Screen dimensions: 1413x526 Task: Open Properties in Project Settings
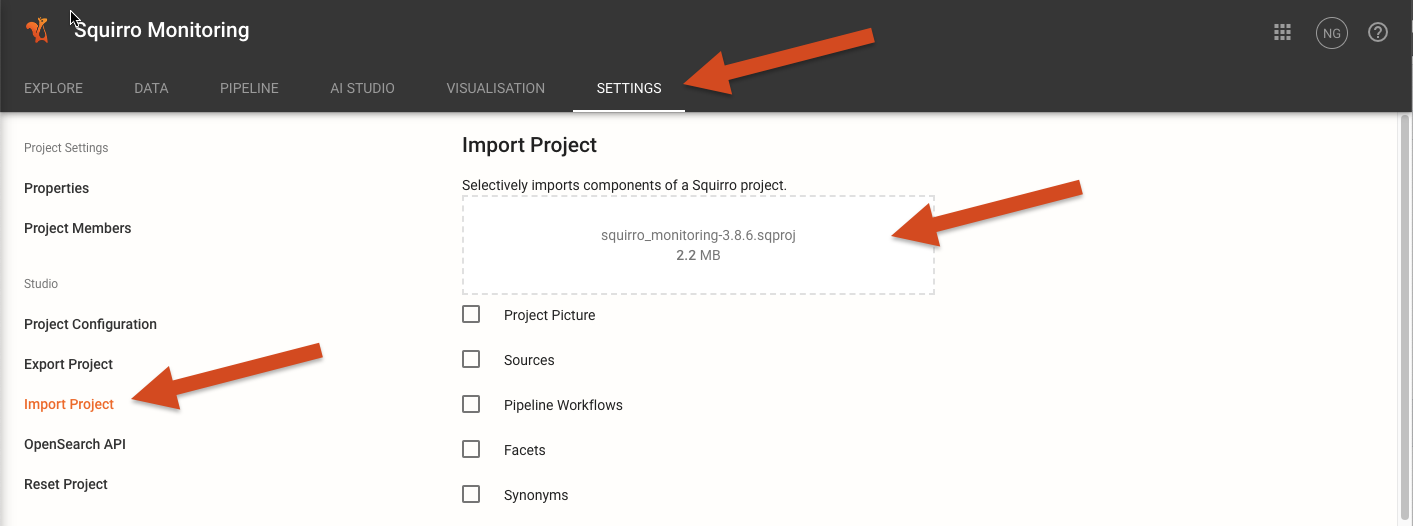[56, 188]
